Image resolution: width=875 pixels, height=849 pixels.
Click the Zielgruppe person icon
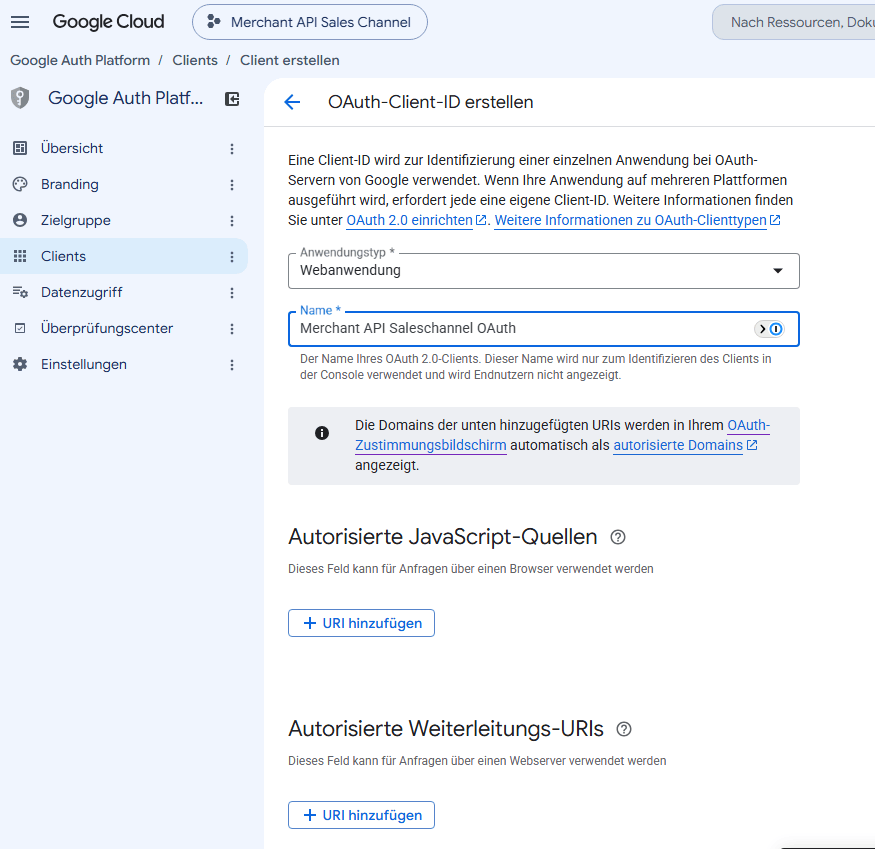click(x=20, y=220)
